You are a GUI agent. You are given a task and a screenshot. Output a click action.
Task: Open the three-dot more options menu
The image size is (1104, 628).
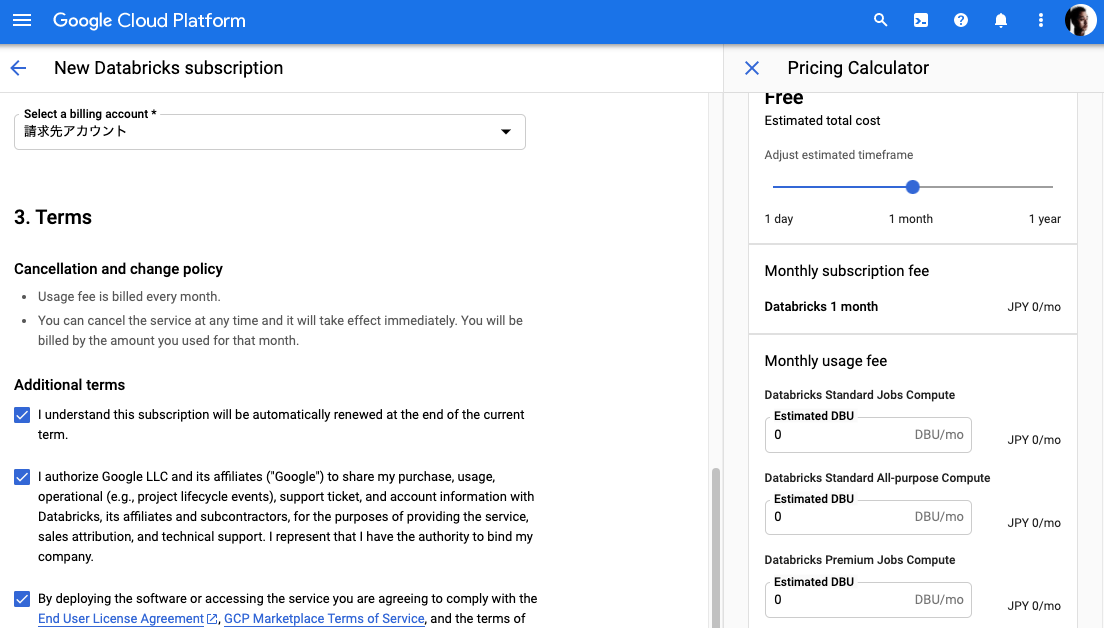[x=1041, y=20]
